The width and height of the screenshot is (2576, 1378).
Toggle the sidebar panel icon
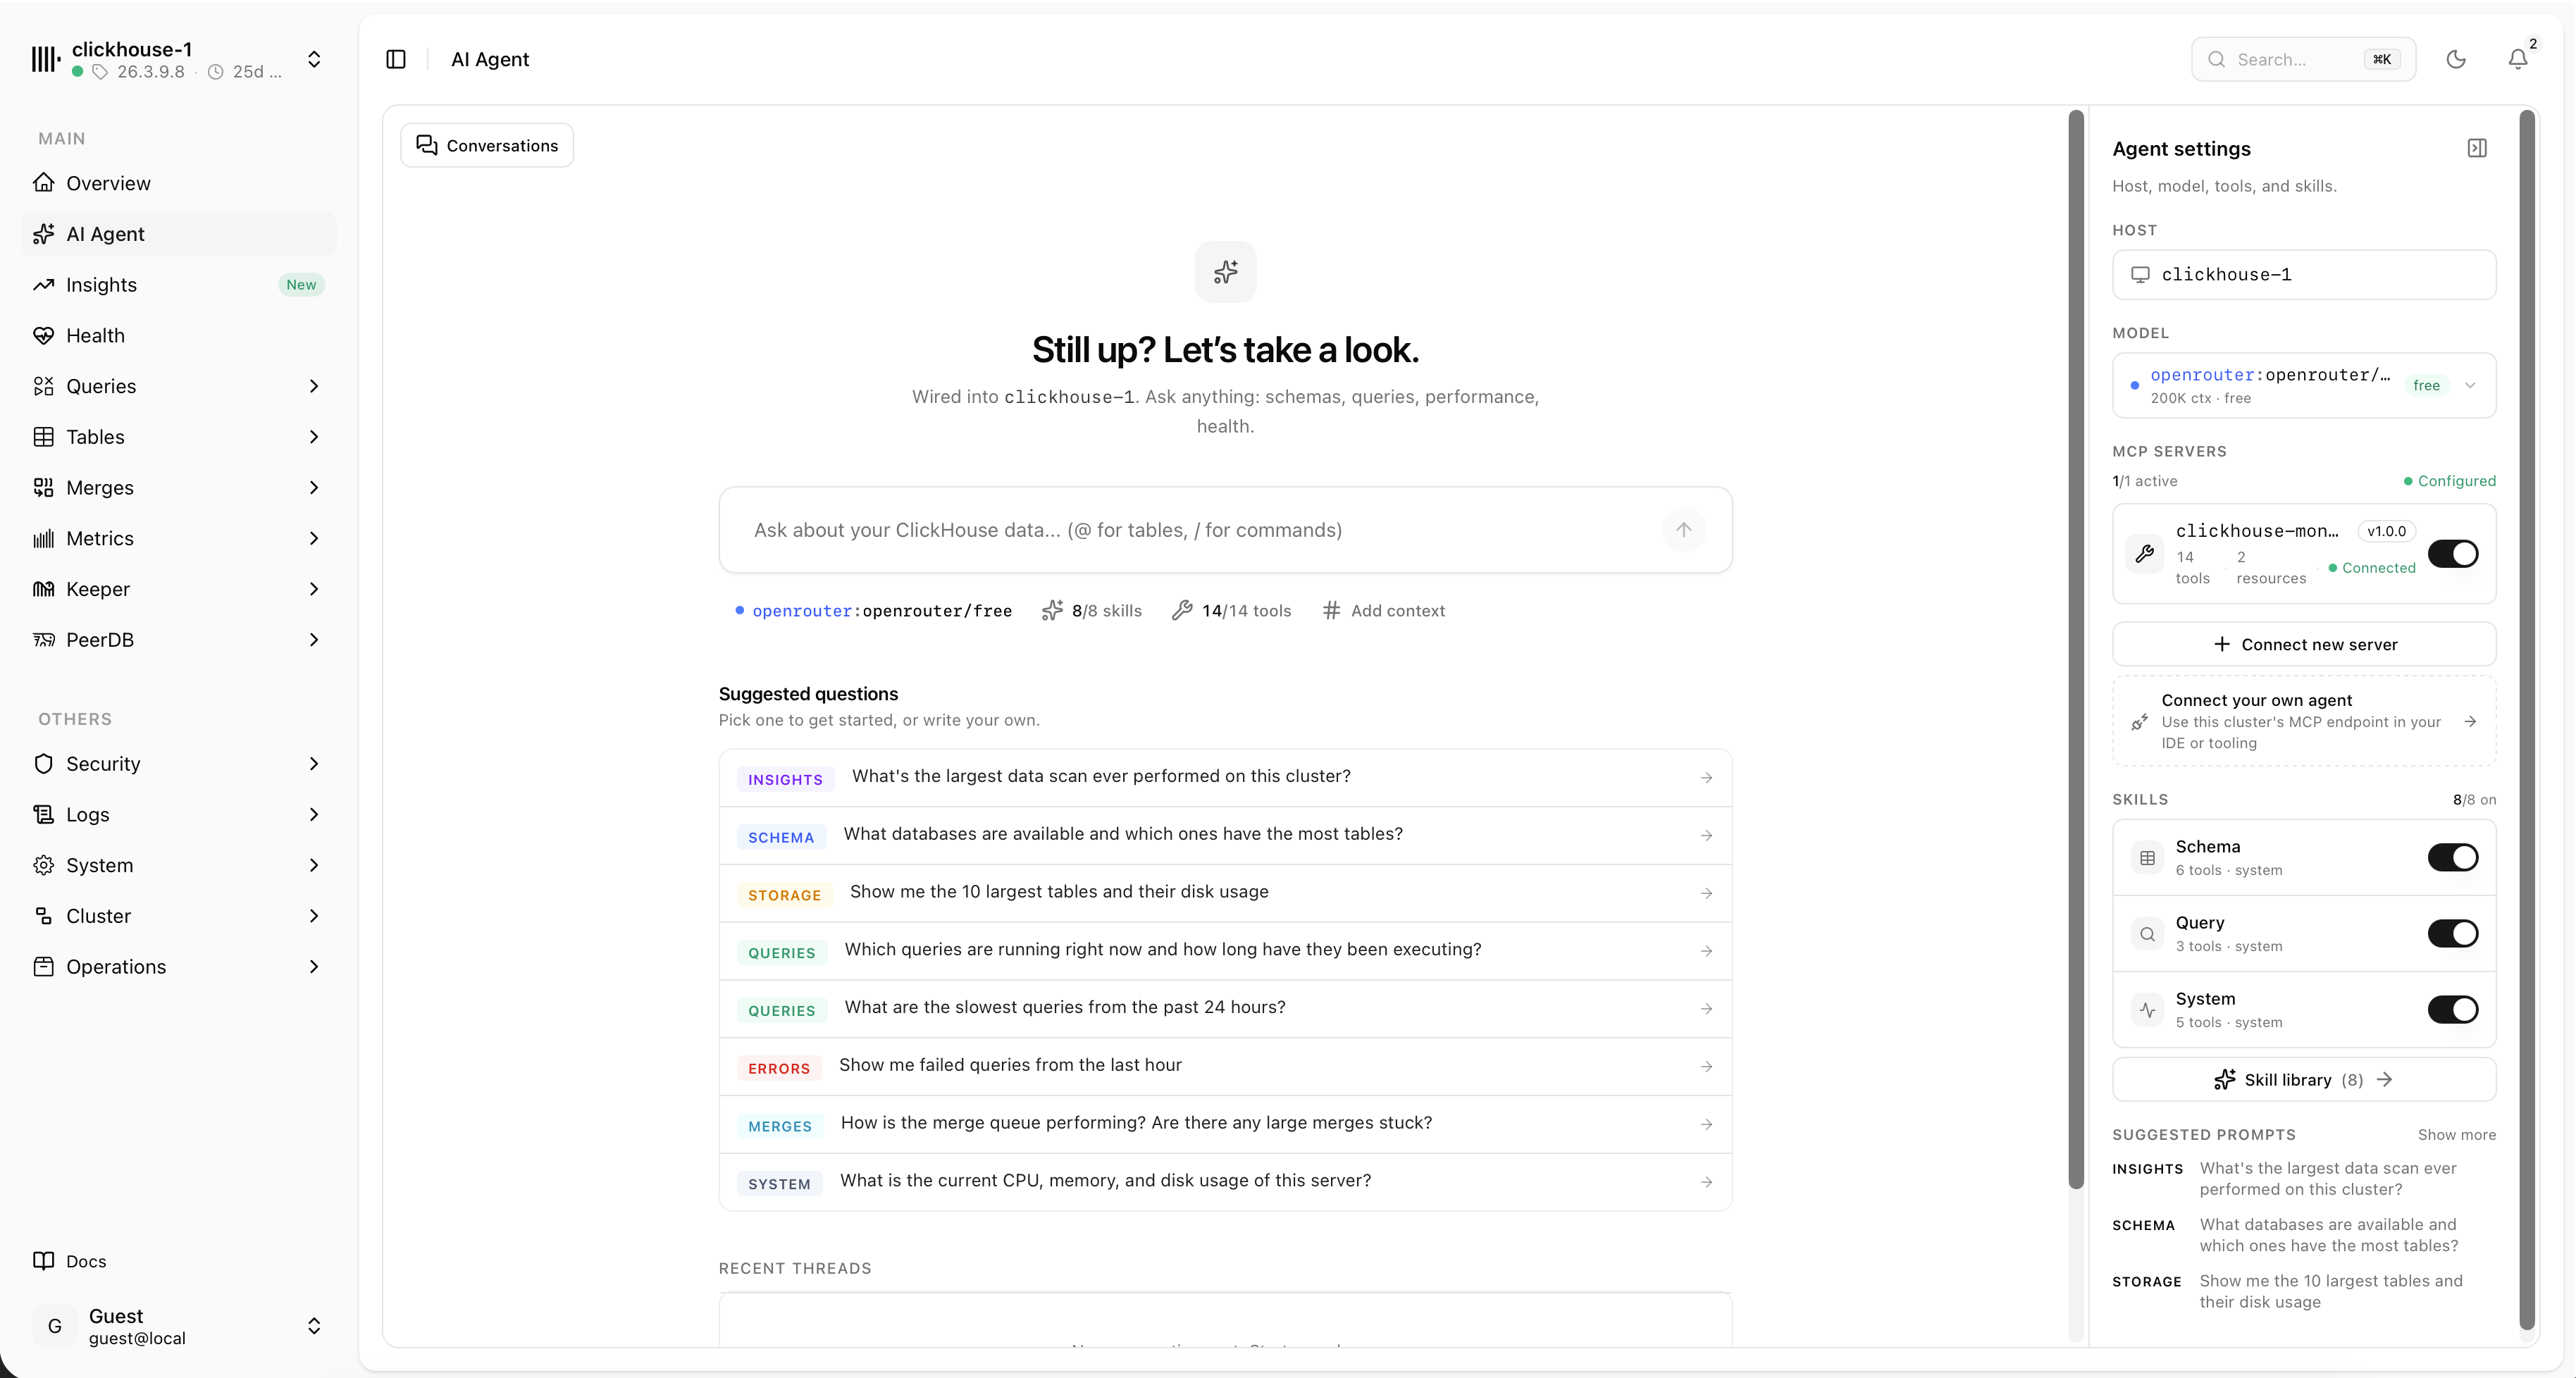(396, 59)
